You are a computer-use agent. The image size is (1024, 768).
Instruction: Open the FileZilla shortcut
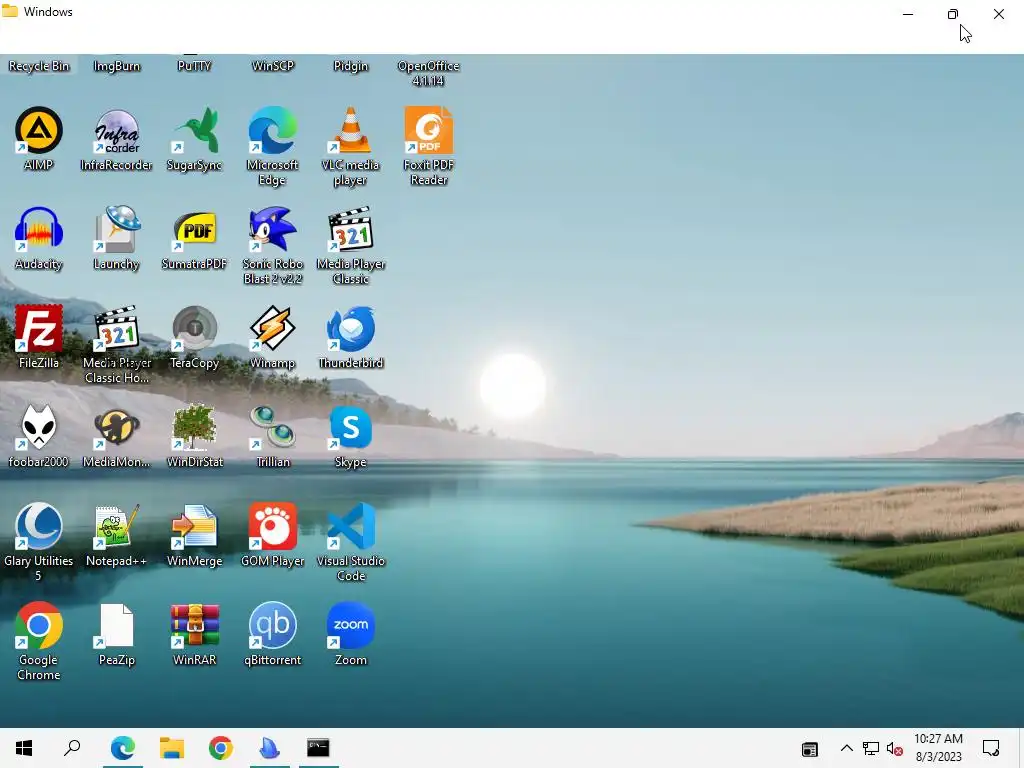(39, 337)
